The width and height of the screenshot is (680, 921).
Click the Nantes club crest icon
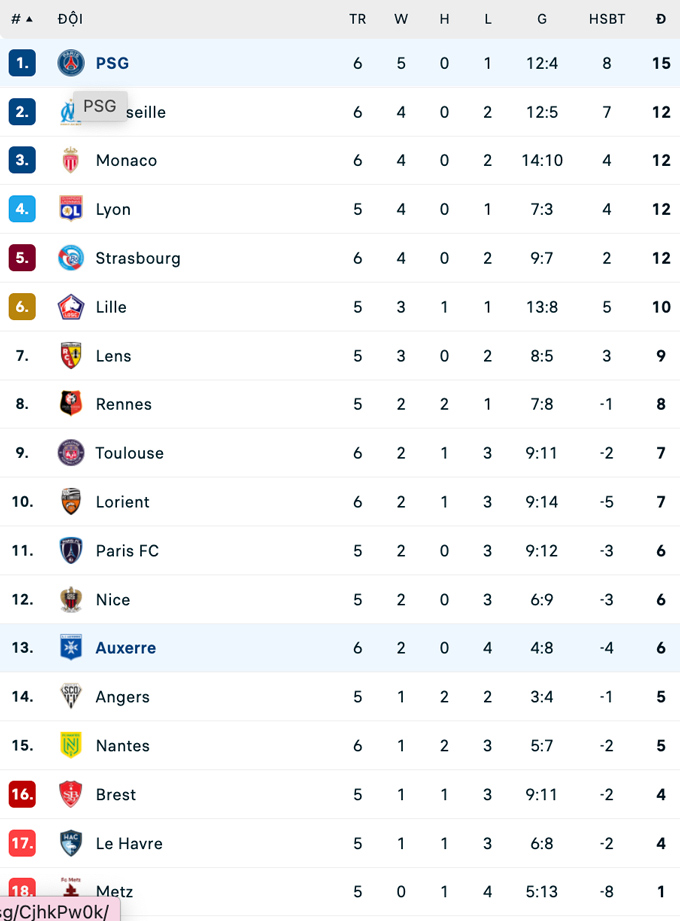pos(71,746)
